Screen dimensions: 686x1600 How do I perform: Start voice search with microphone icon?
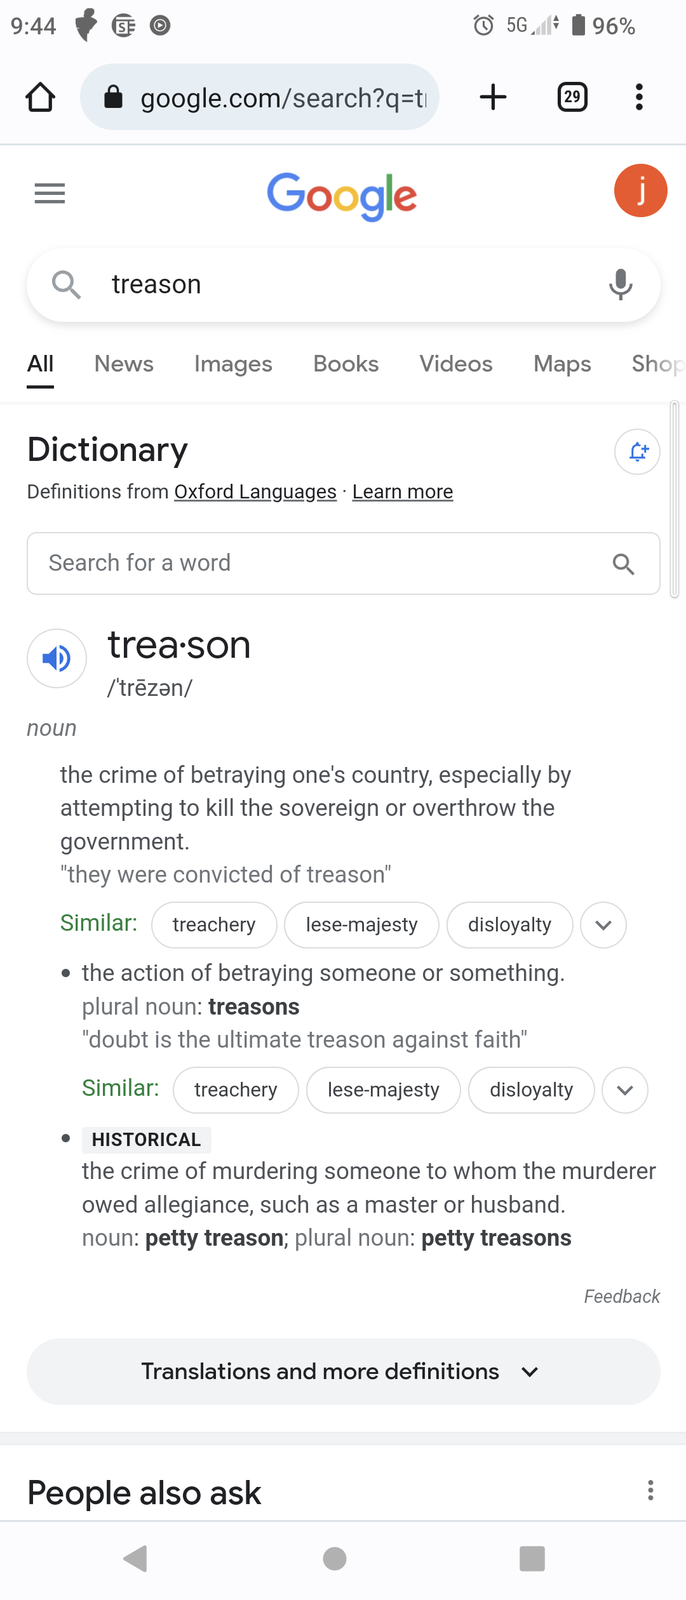click(x=621, y=285)
